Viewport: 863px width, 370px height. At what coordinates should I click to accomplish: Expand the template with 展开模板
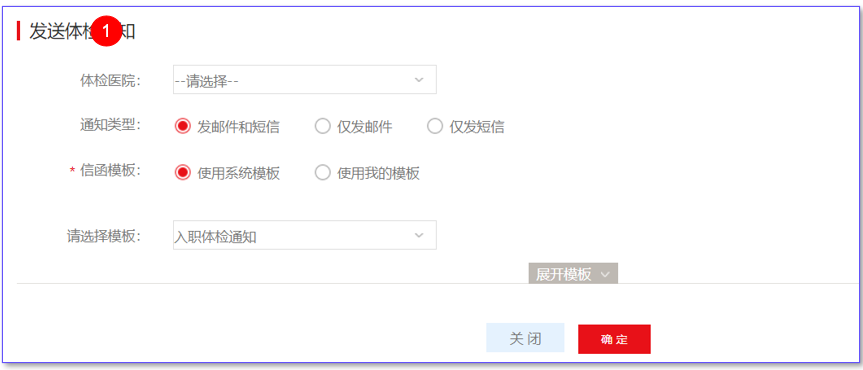tap(573, 274)
